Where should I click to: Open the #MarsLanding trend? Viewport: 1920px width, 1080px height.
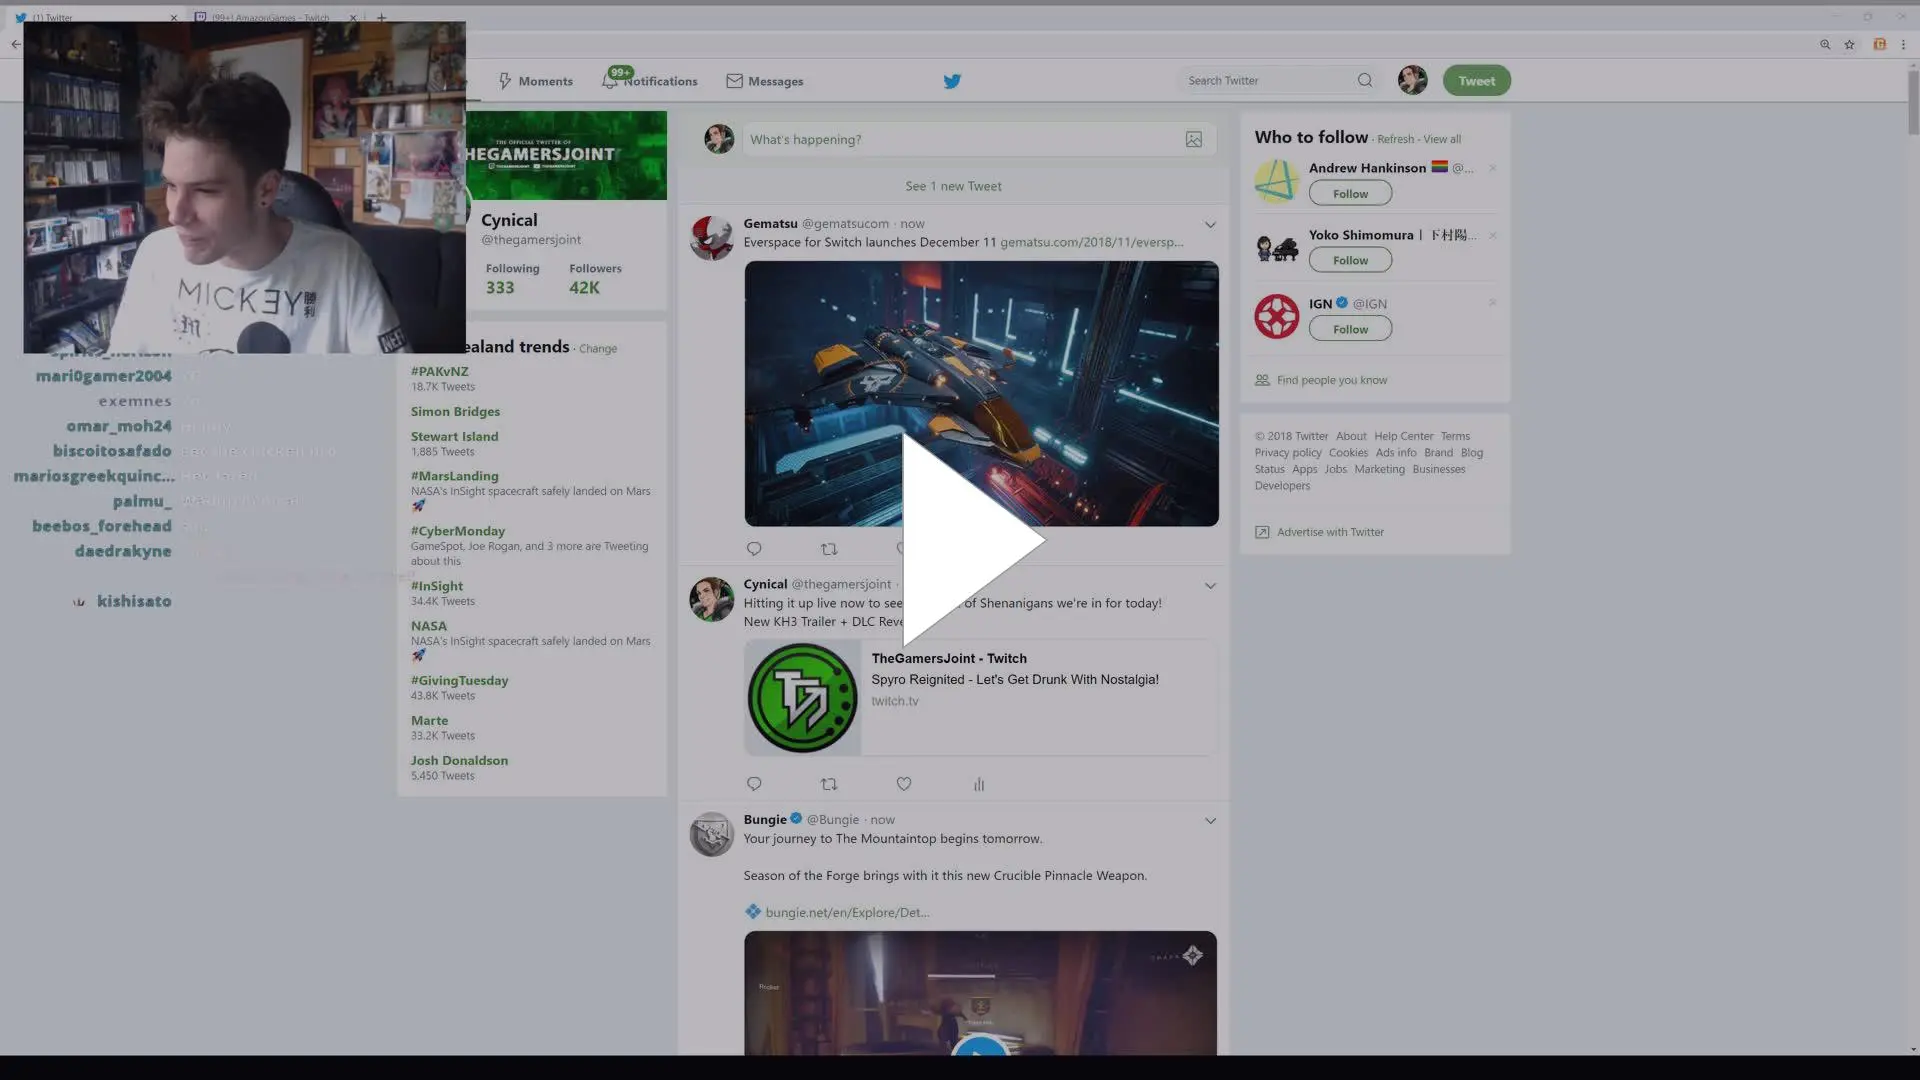[x=454, y=476]
